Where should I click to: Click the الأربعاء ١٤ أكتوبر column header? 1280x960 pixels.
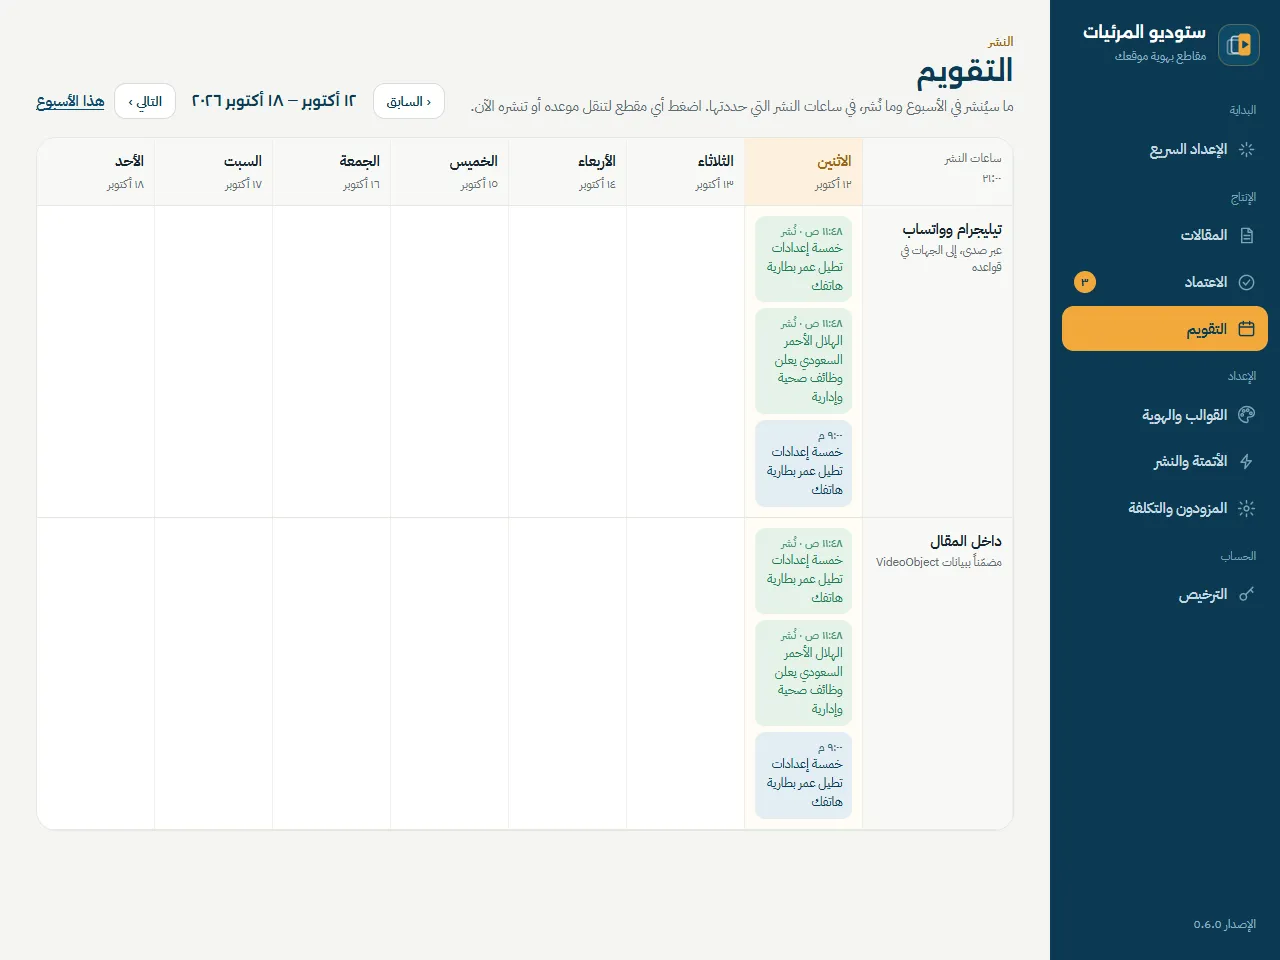click(x=568, y=172)
